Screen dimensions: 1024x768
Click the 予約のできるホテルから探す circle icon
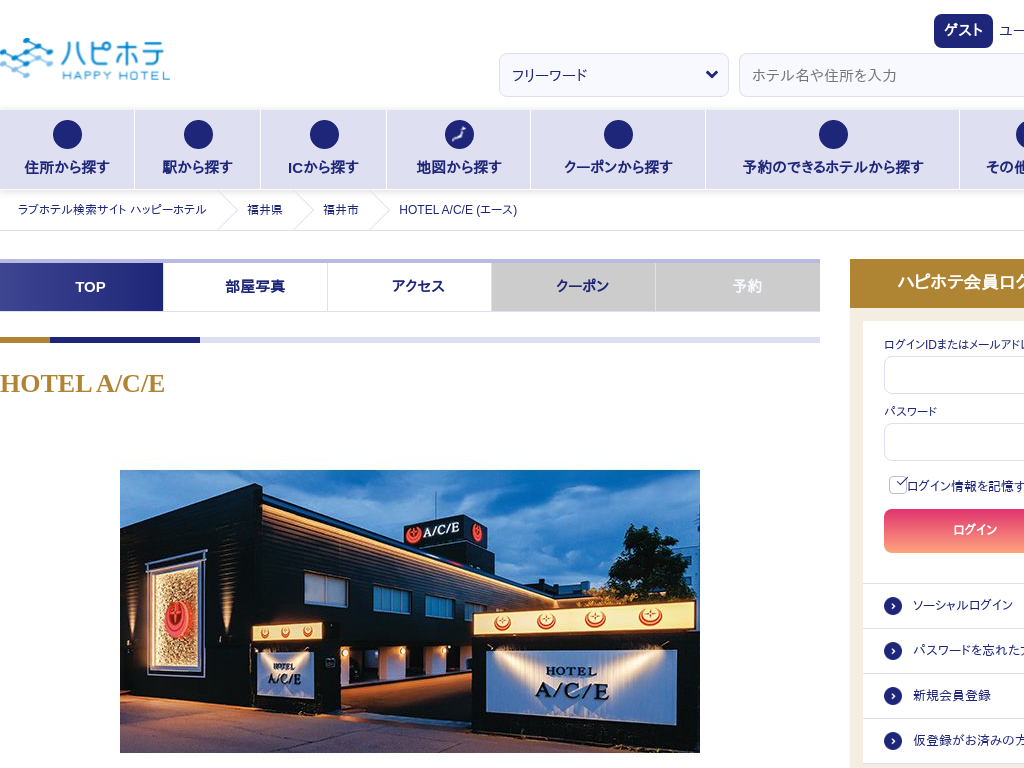[x=833, y=135]
